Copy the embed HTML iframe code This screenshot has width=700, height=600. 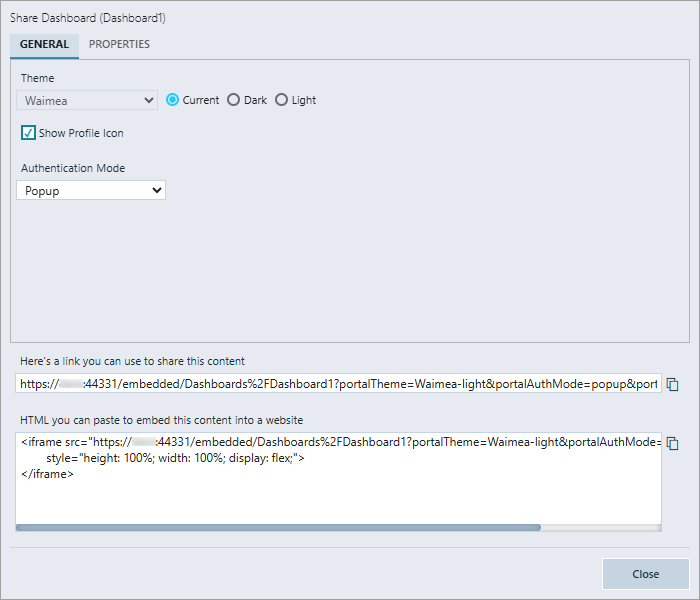(673, 443)
